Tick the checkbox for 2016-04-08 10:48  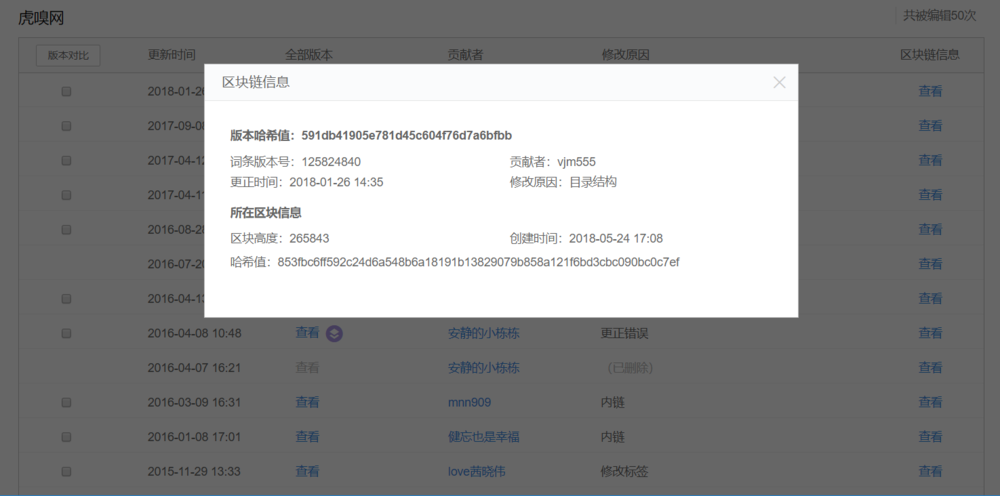pos(66,333)
